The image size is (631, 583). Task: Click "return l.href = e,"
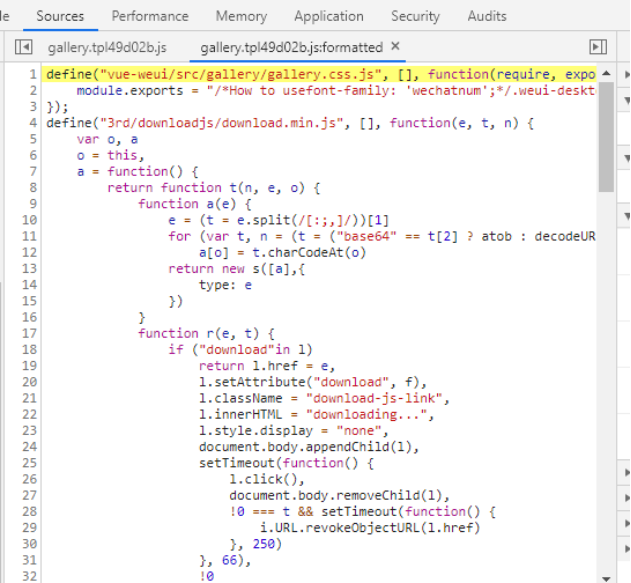[x=267, y=366]
